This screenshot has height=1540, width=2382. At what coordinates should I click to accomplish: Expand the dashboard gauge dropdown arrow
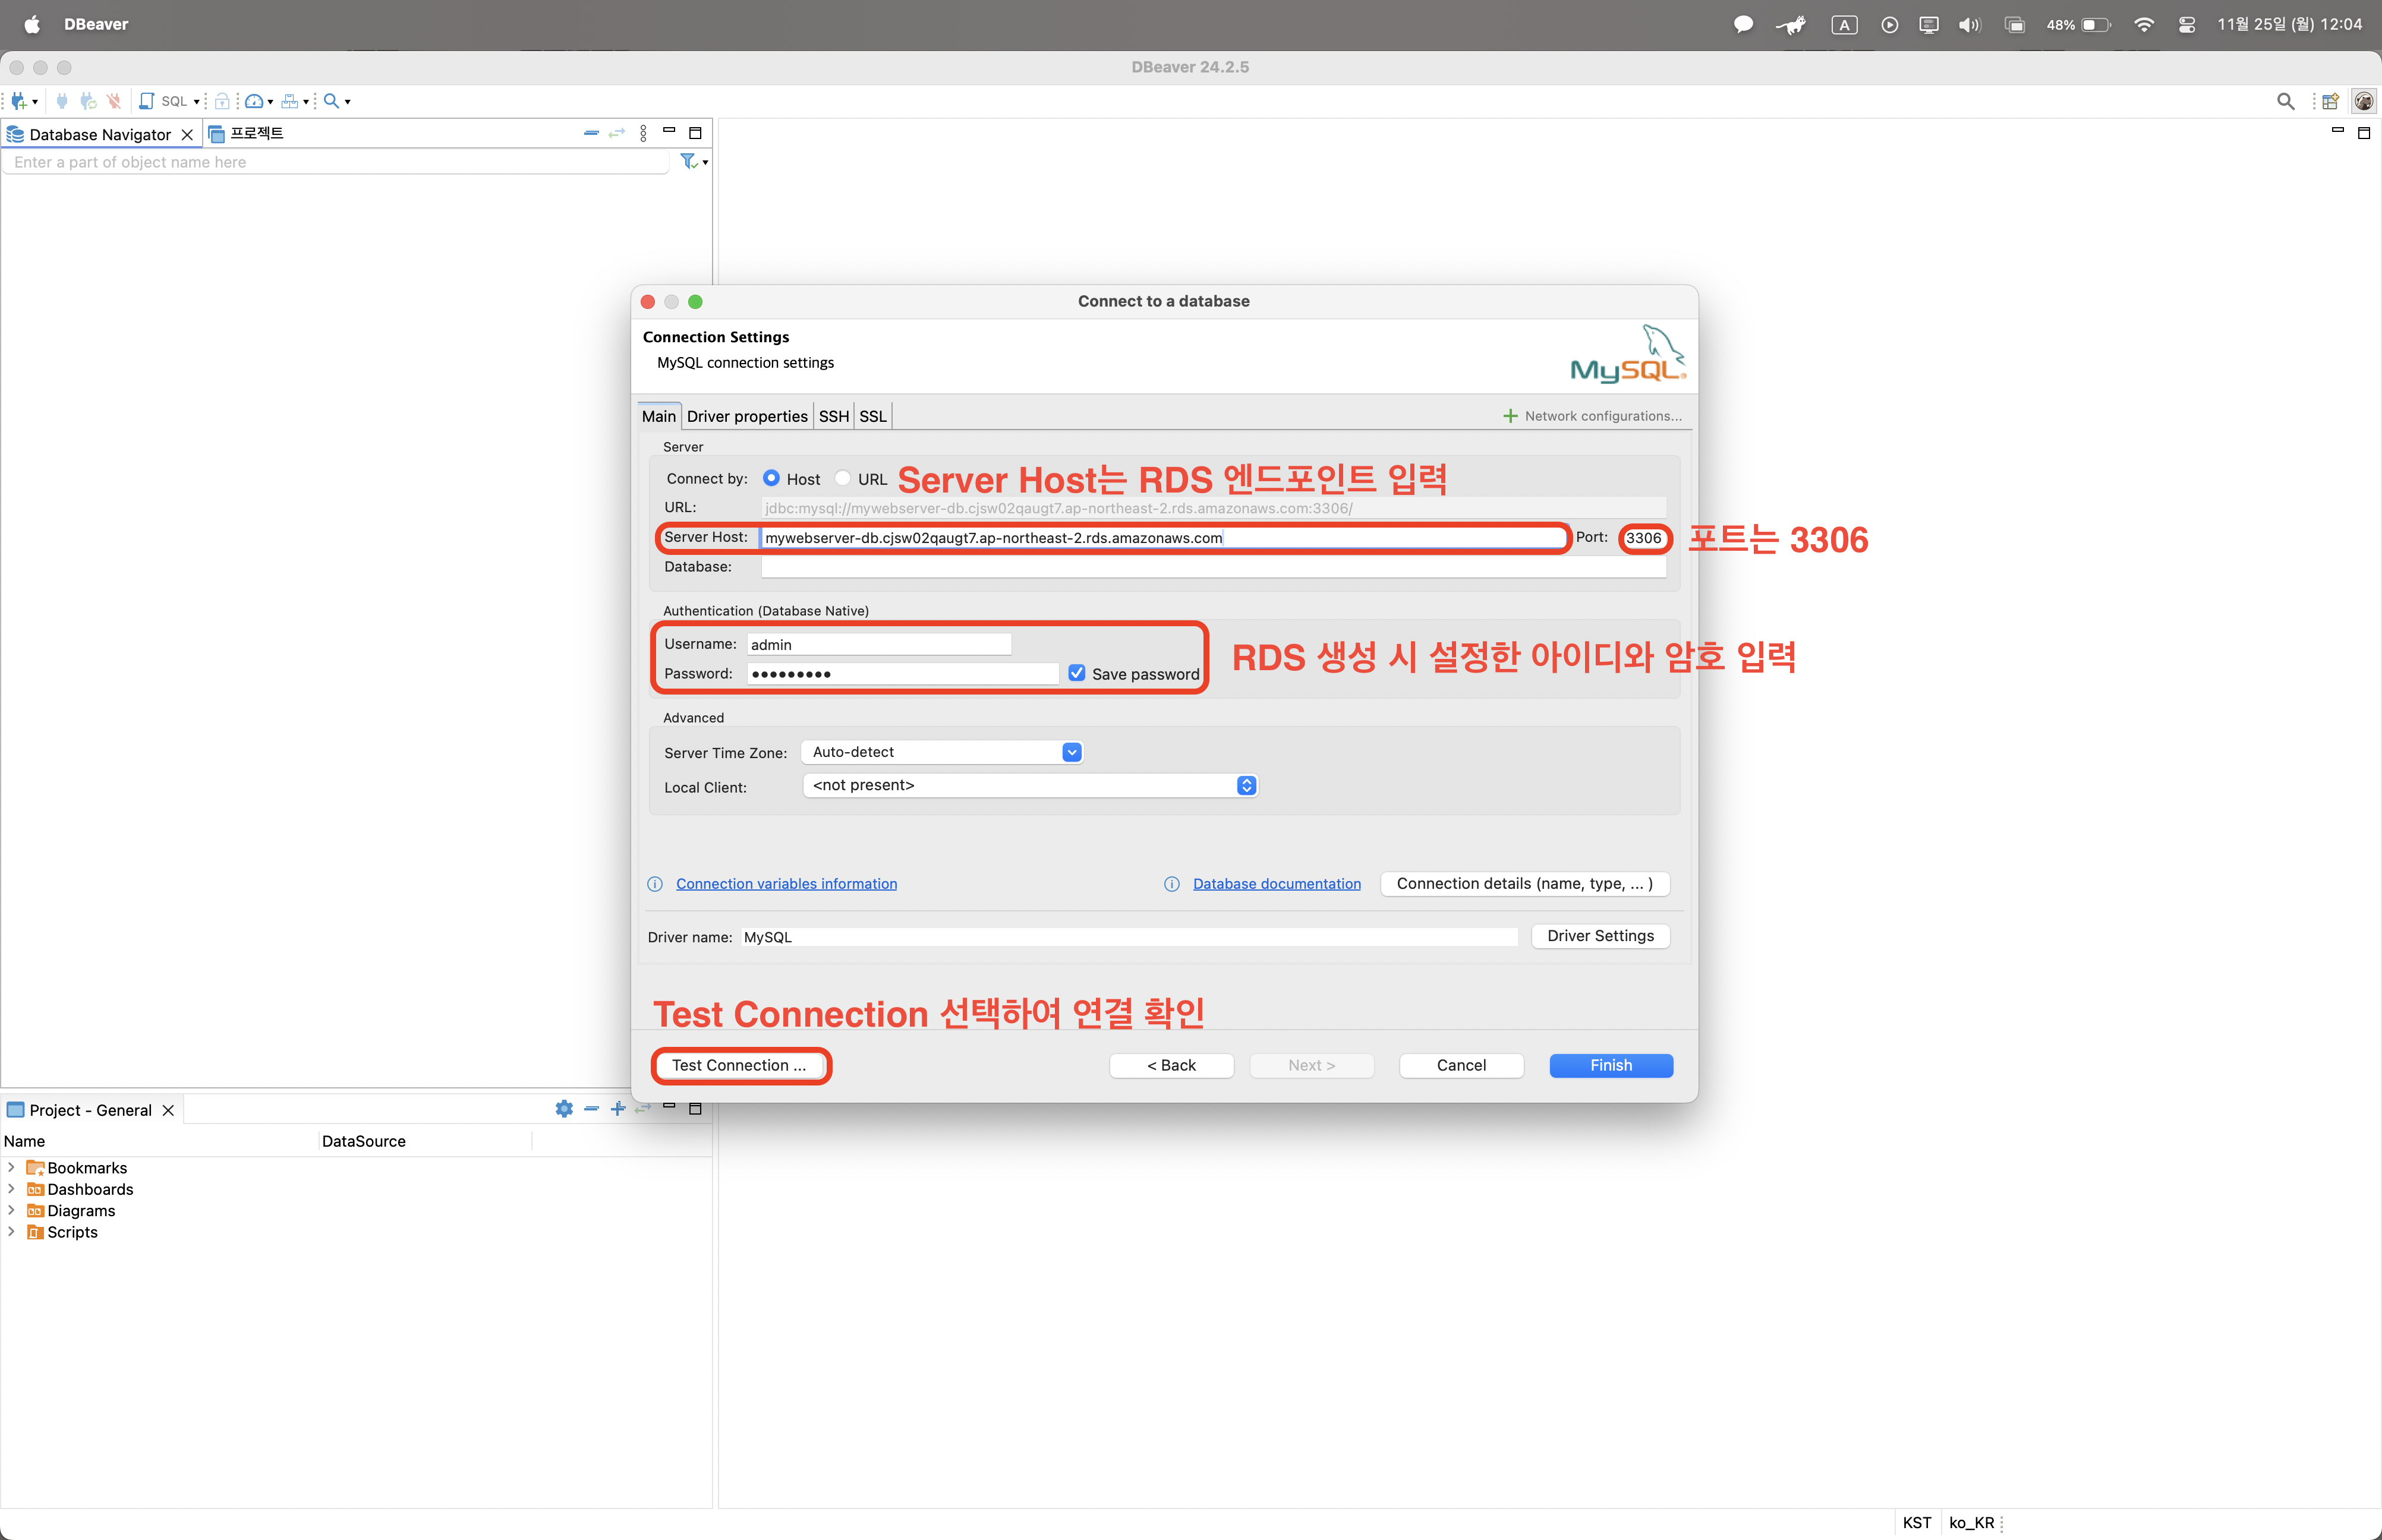270,102
